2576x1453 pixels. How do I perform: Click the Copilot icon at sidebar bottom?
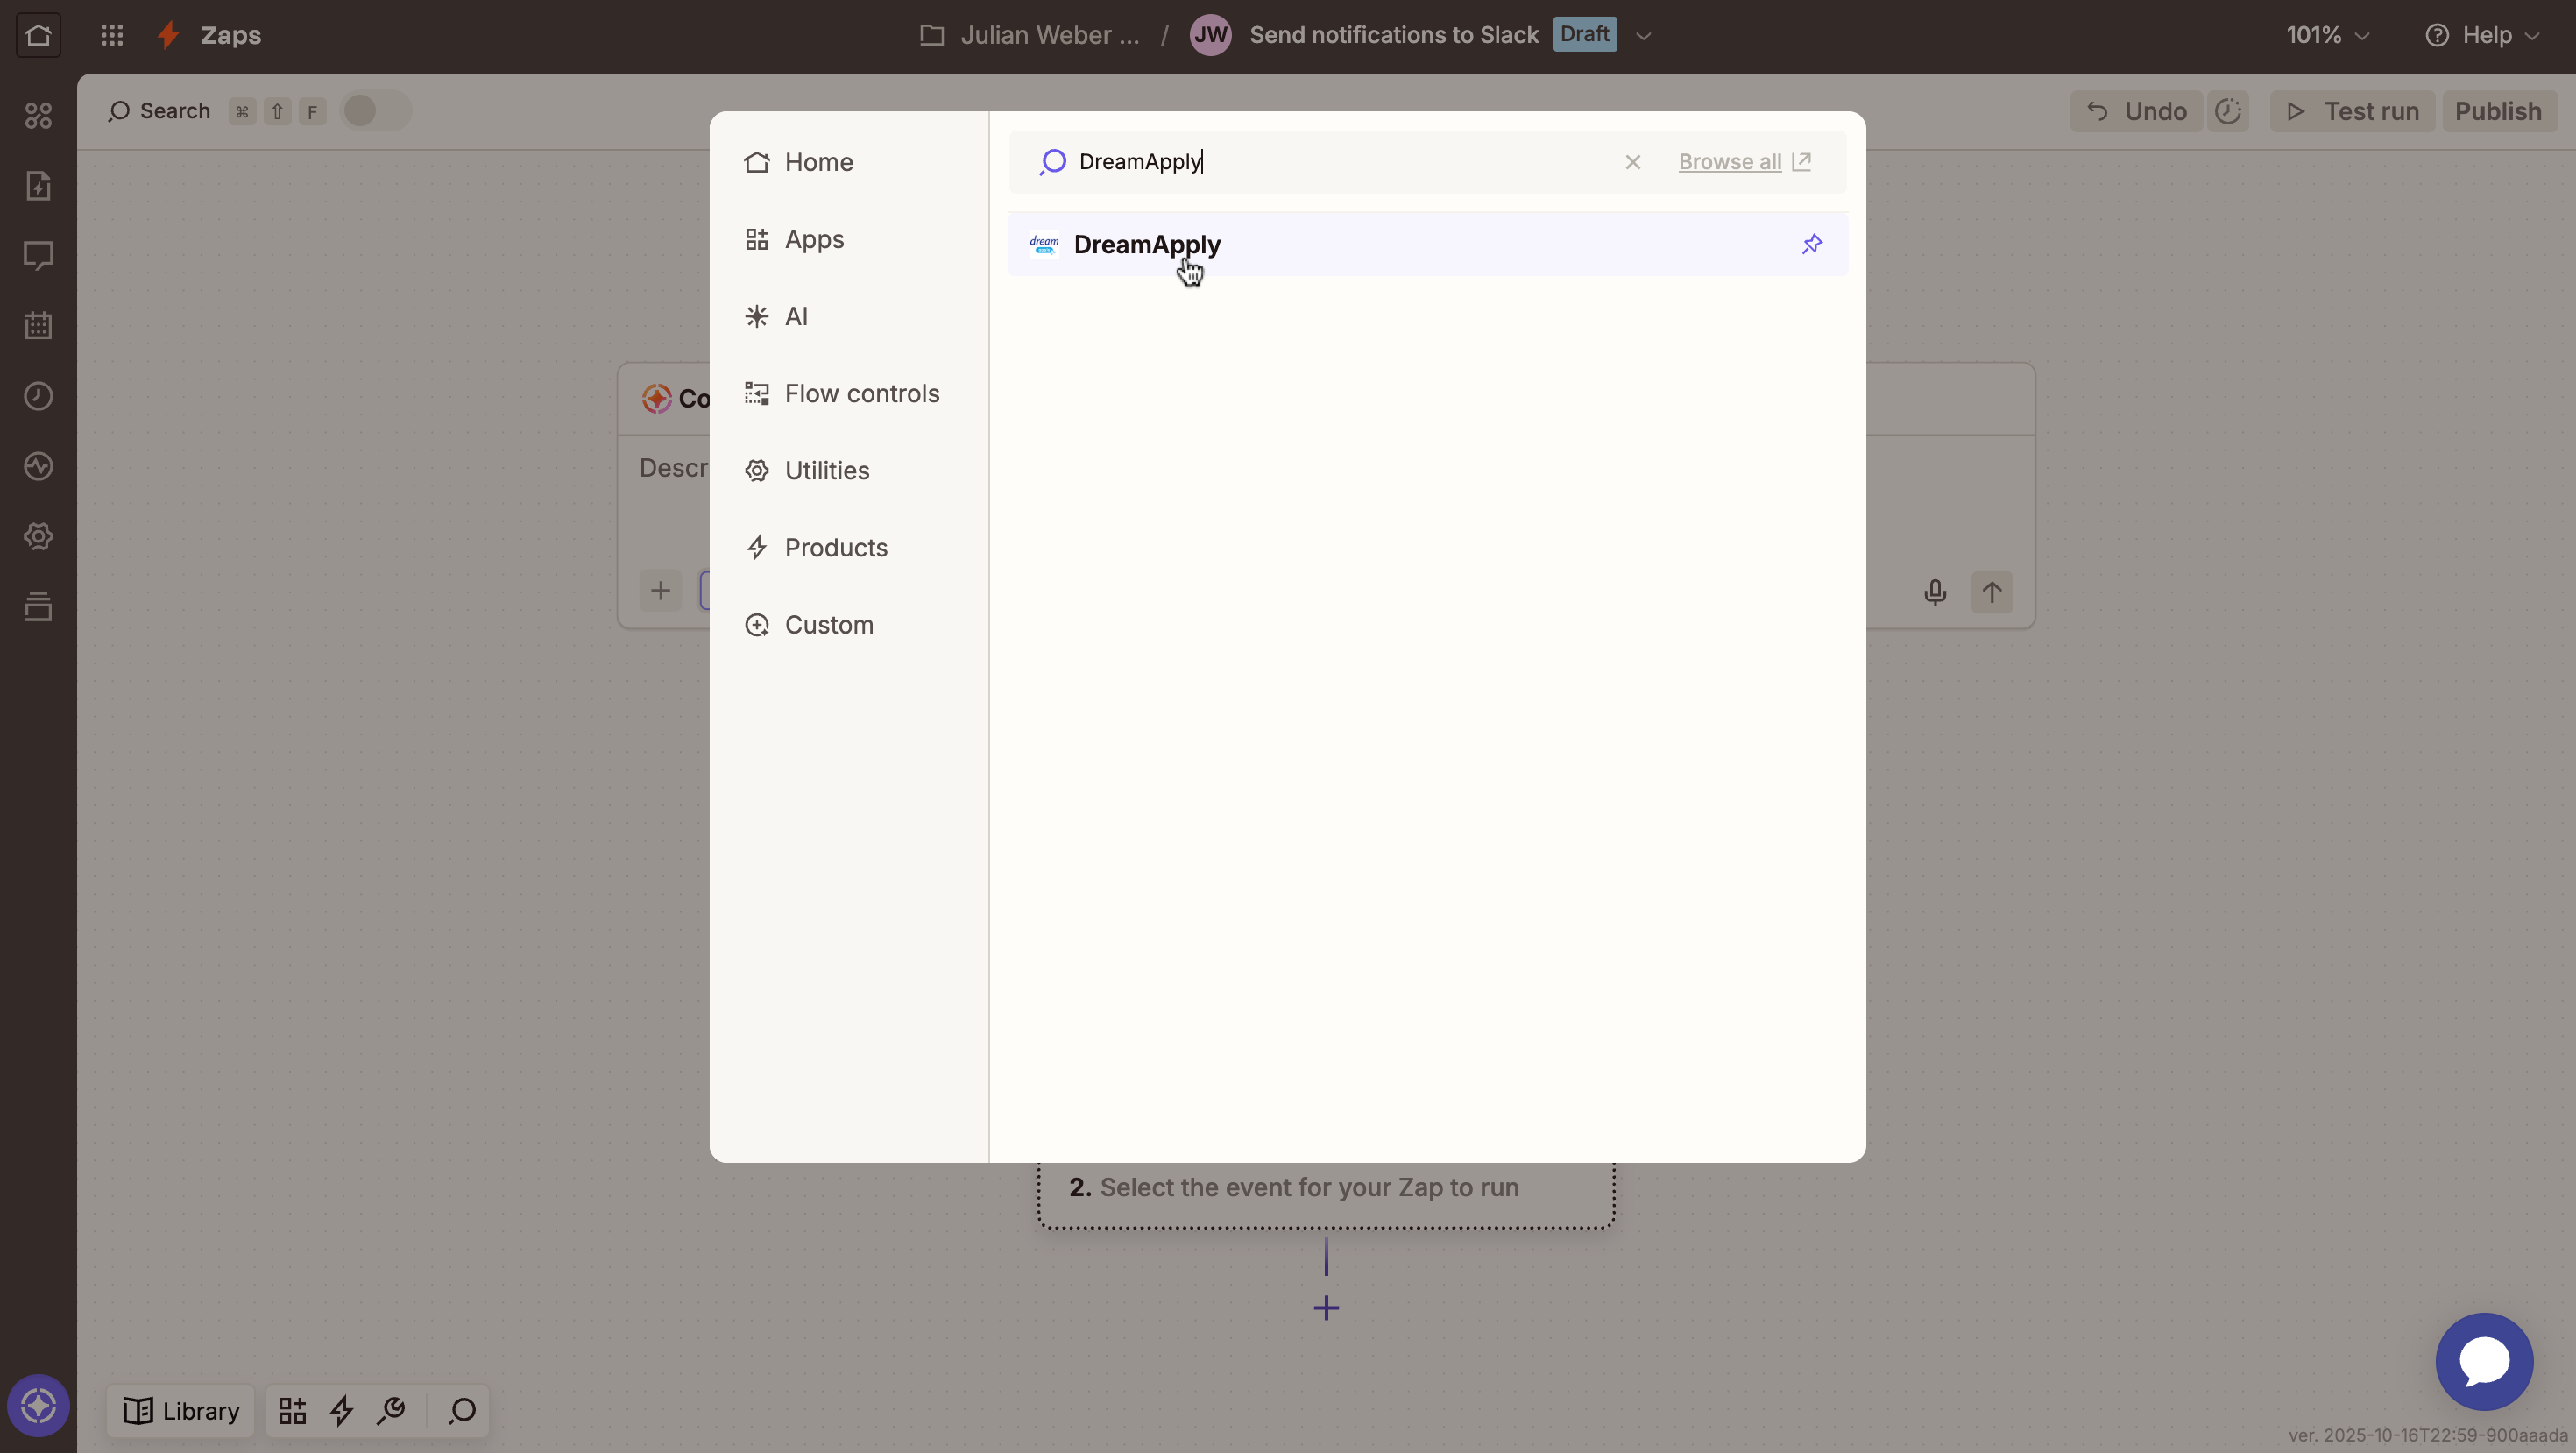(38, 1405)
